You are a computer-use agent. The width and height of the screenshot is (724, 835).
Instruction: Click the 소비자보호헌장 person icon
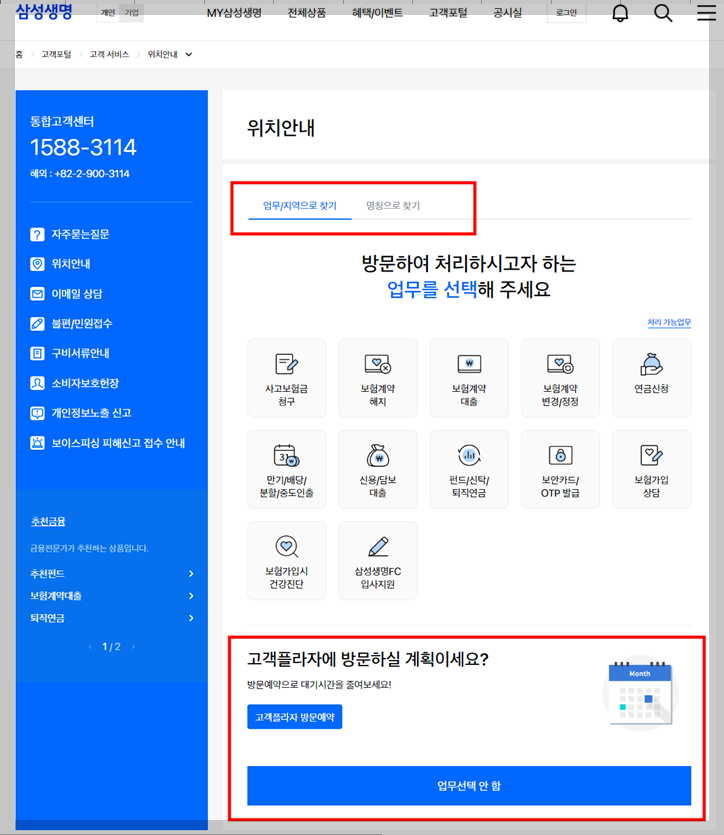point(37,383)
